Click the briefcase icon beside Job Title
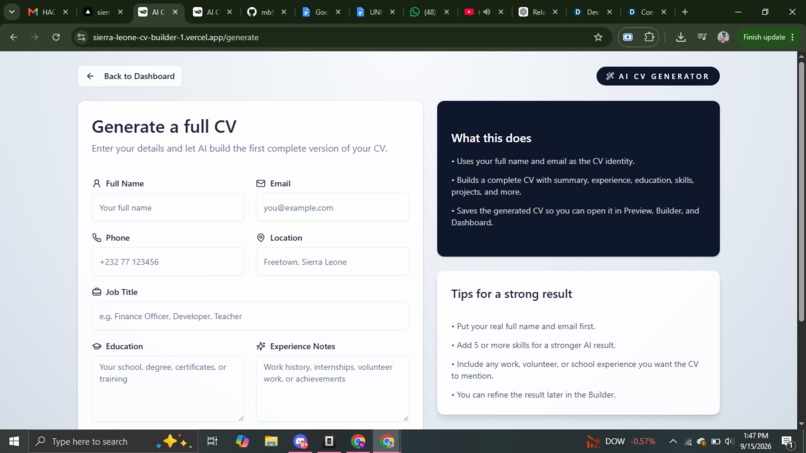Image resolution: width=806 pixels, height=453 pixels. 97,292
